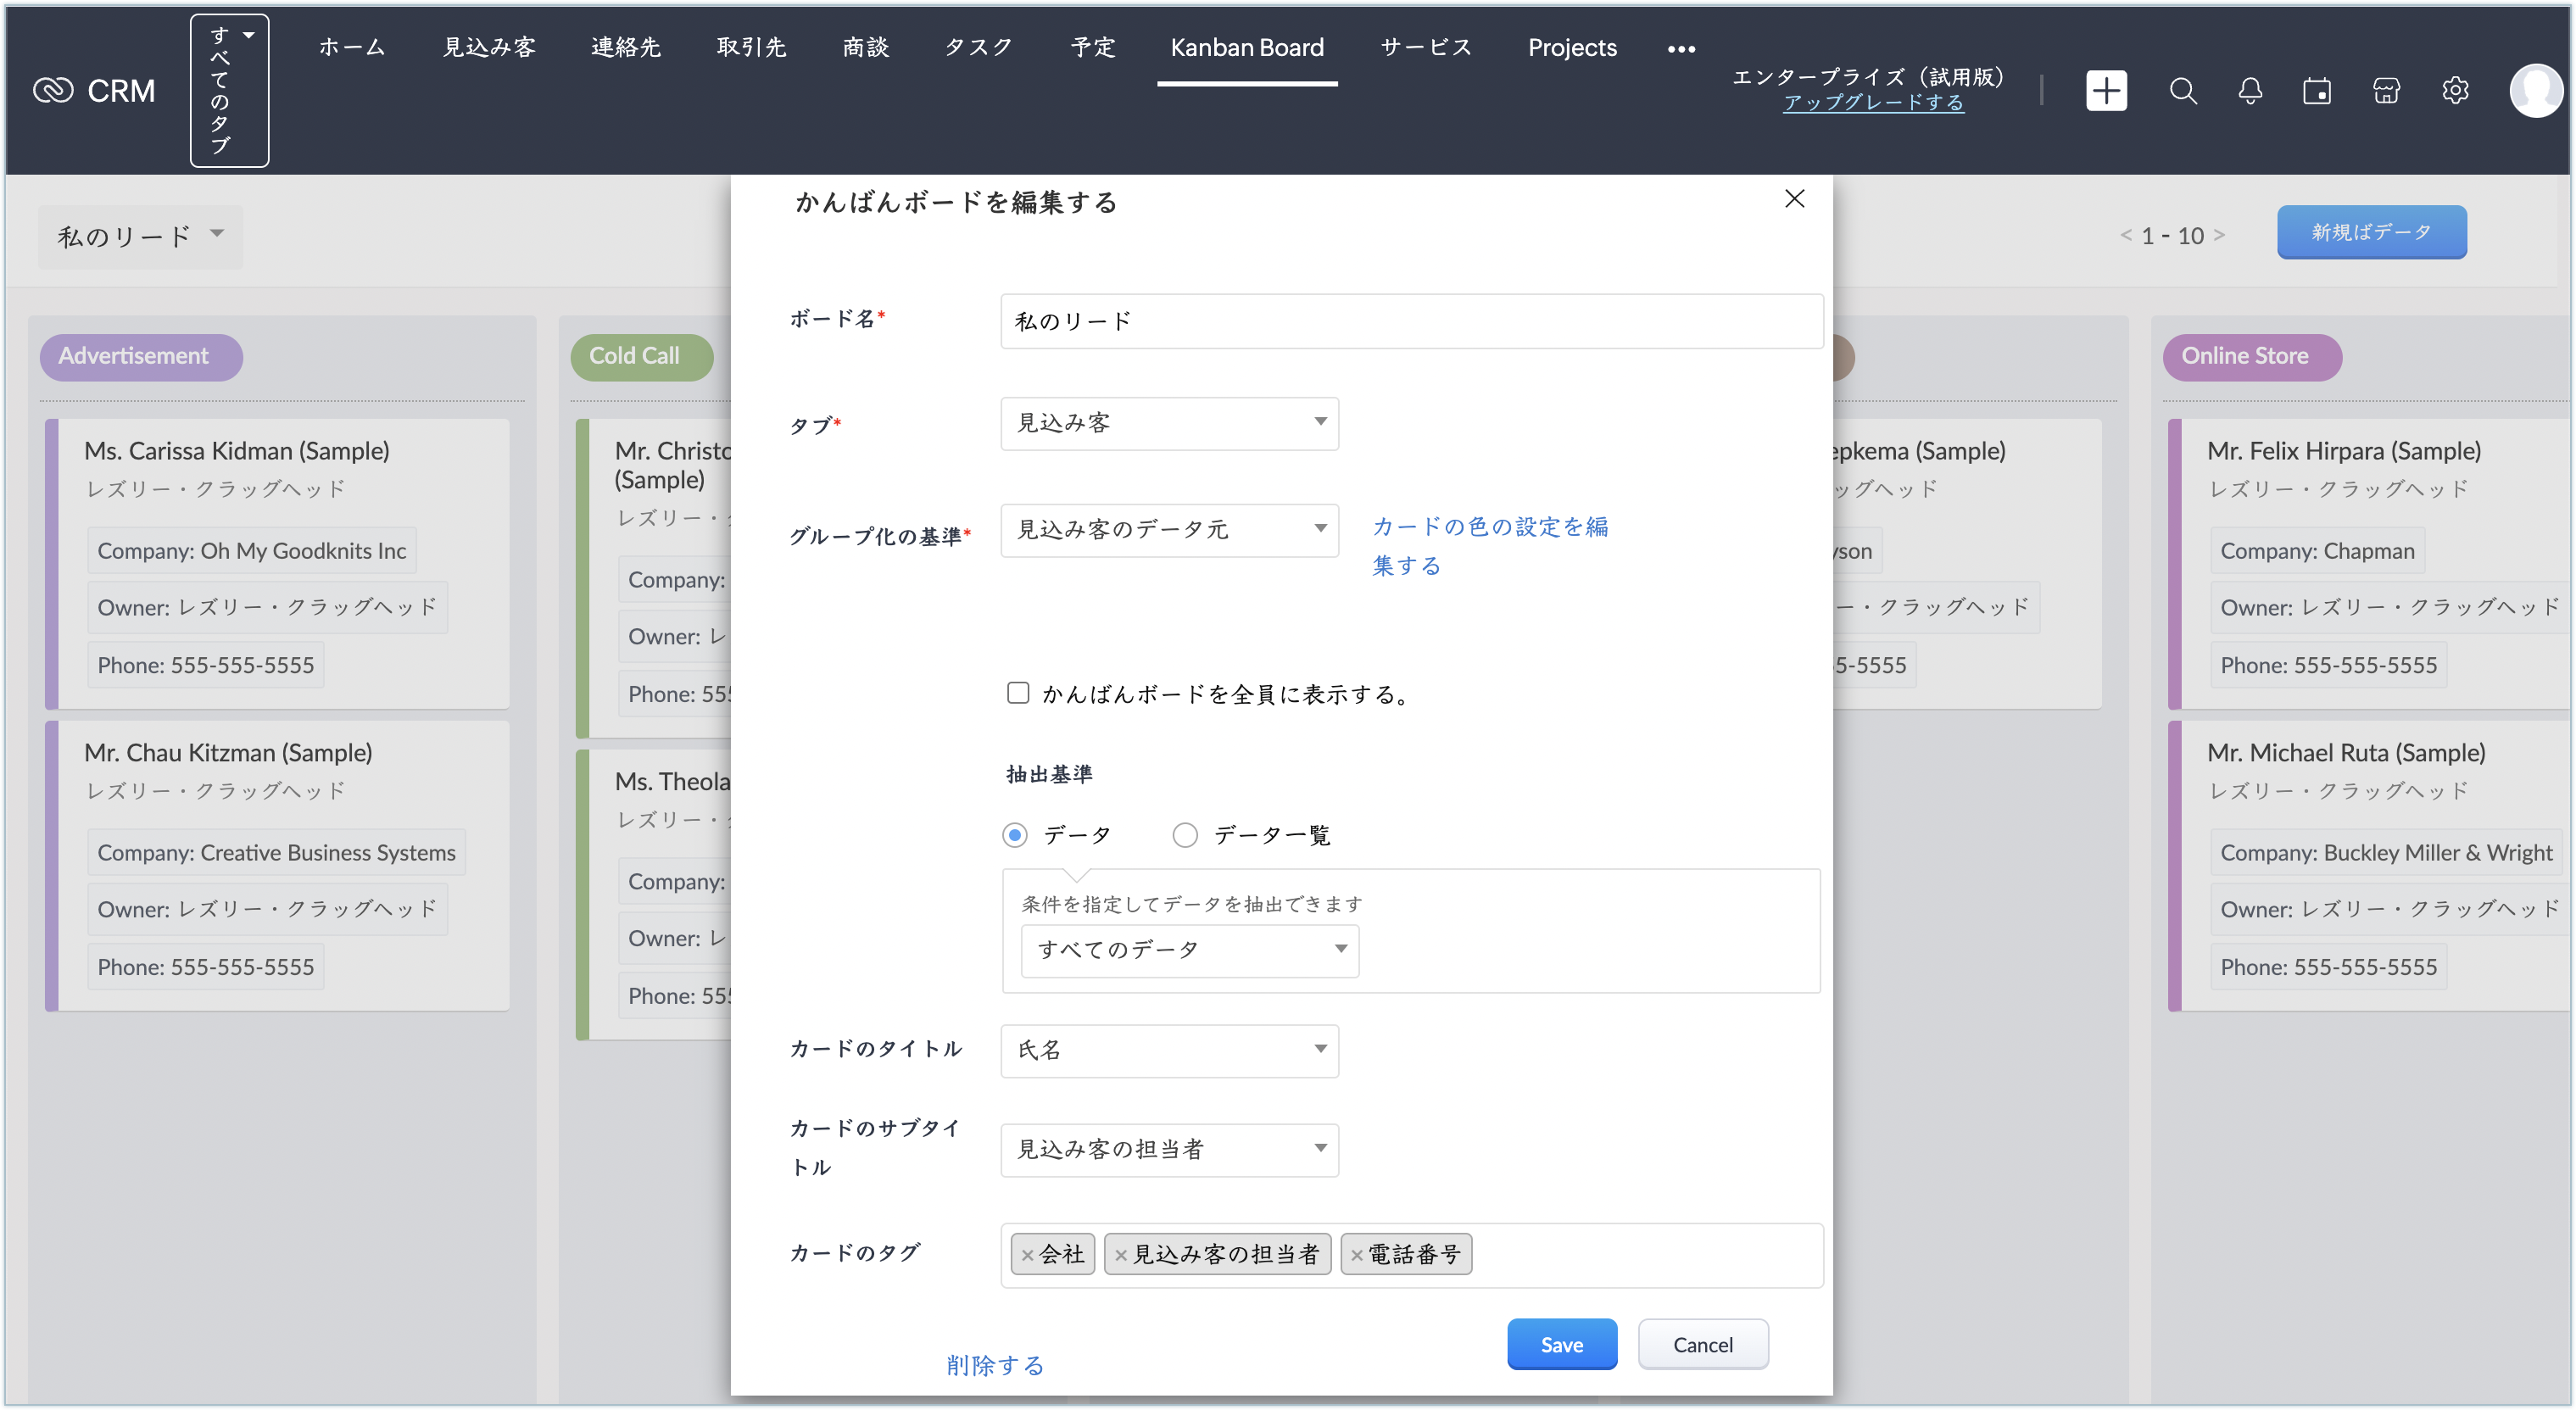The width and height of the screenshot is (2576, 1410).
Task: Switch to the 商談 tab
Action: [x=865, y=47]
